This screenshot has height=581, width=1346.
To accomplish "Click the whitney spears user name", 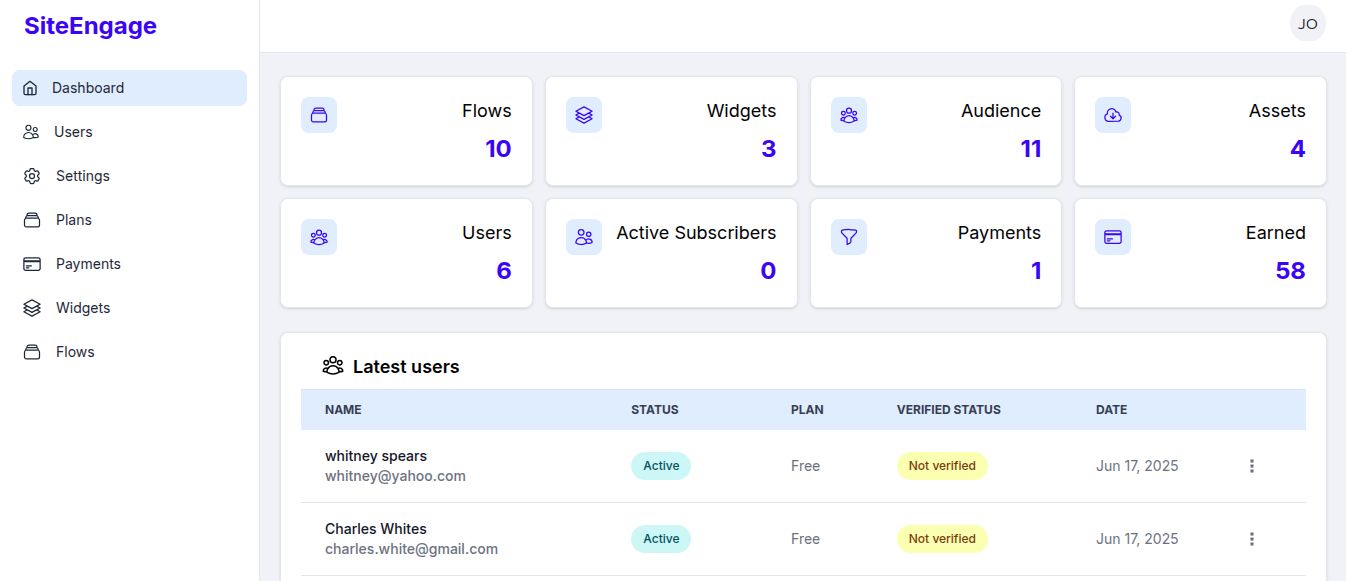I will (x=376, y=456).
